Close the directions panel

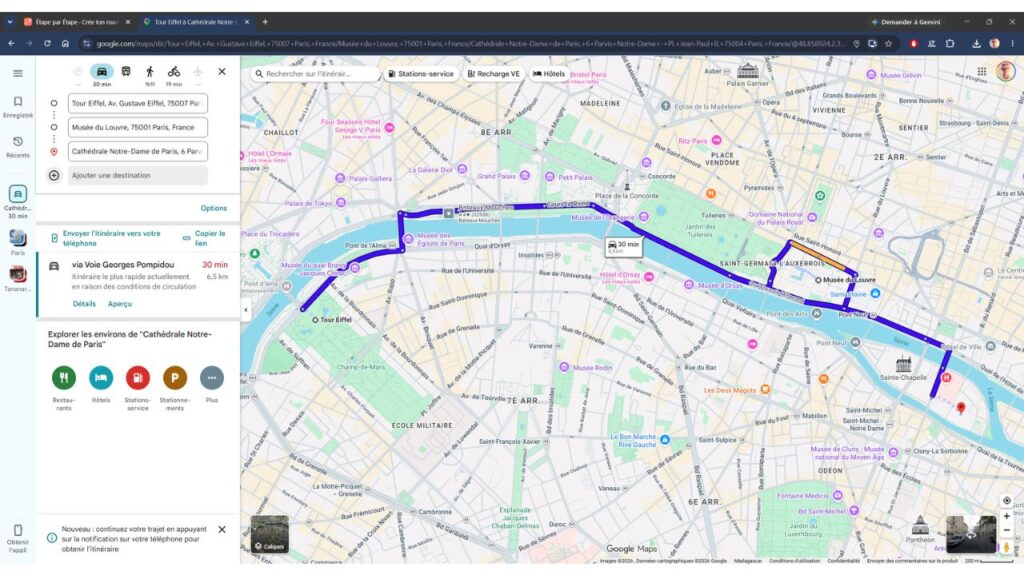pyautogui.click(x=222, y=72)
